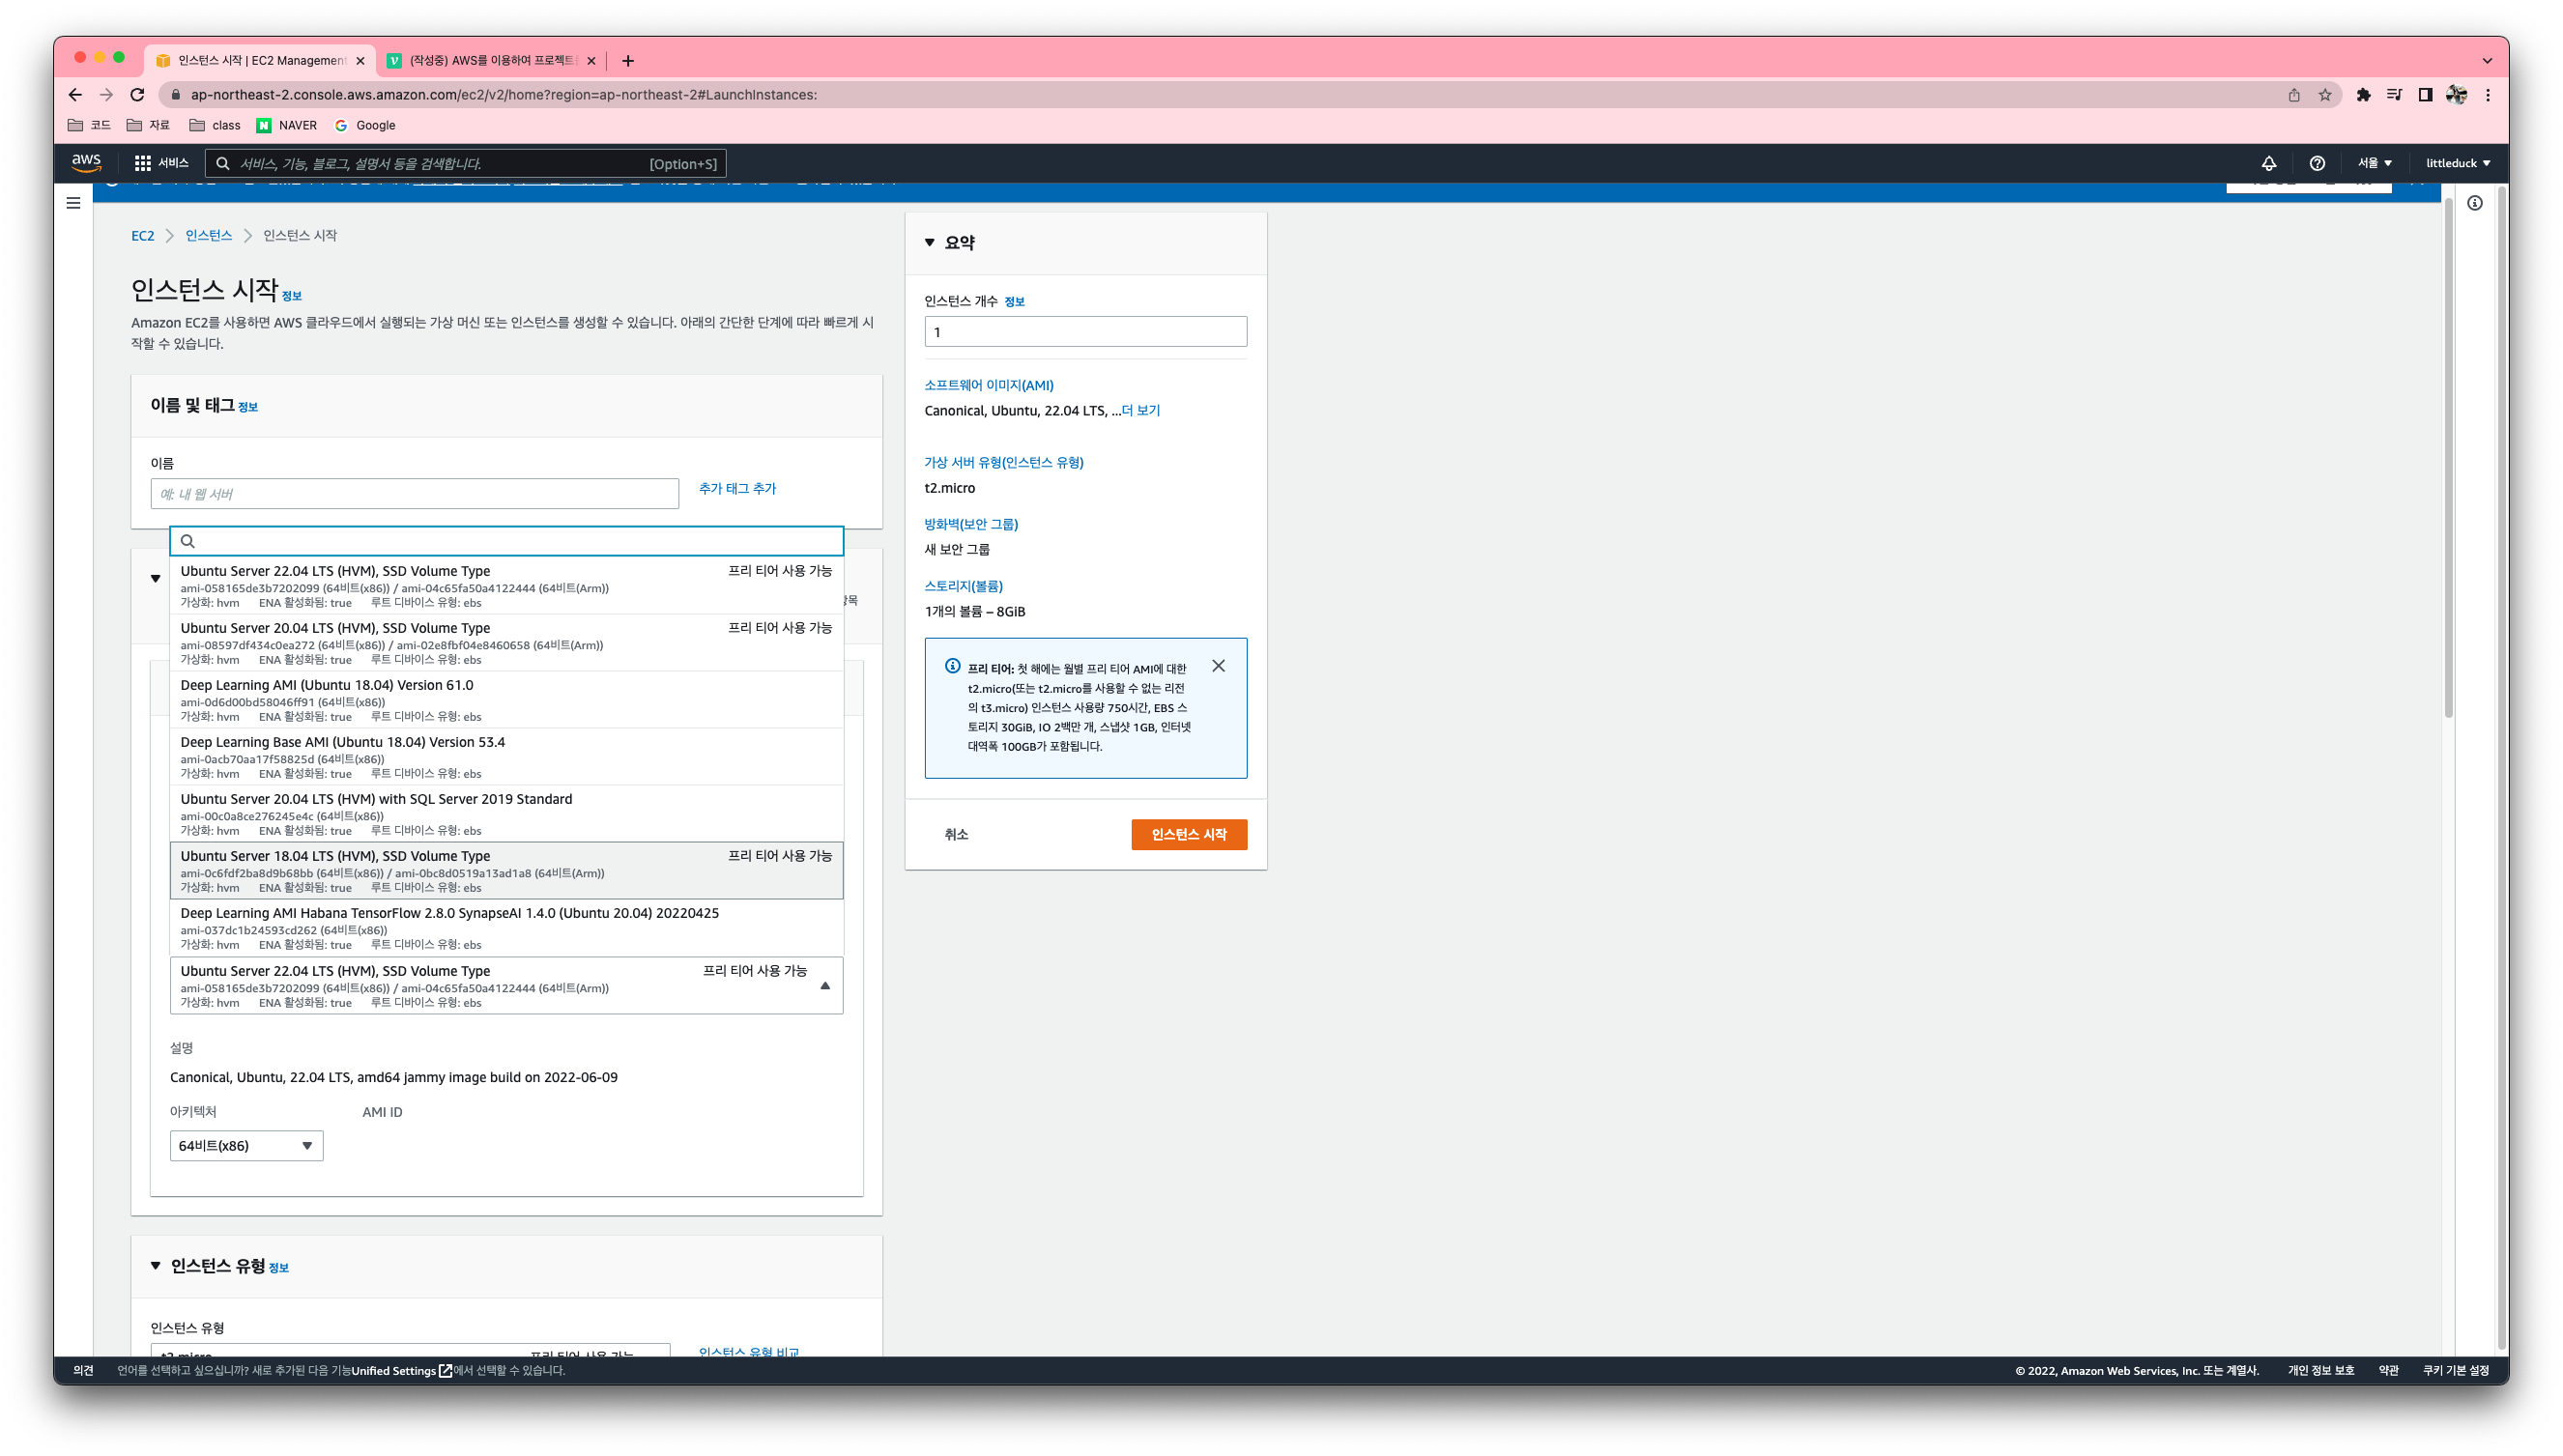Click the 추가 태그 추가 link
The width and height of the screenshot is (2563, 1456).
point(737,489)
